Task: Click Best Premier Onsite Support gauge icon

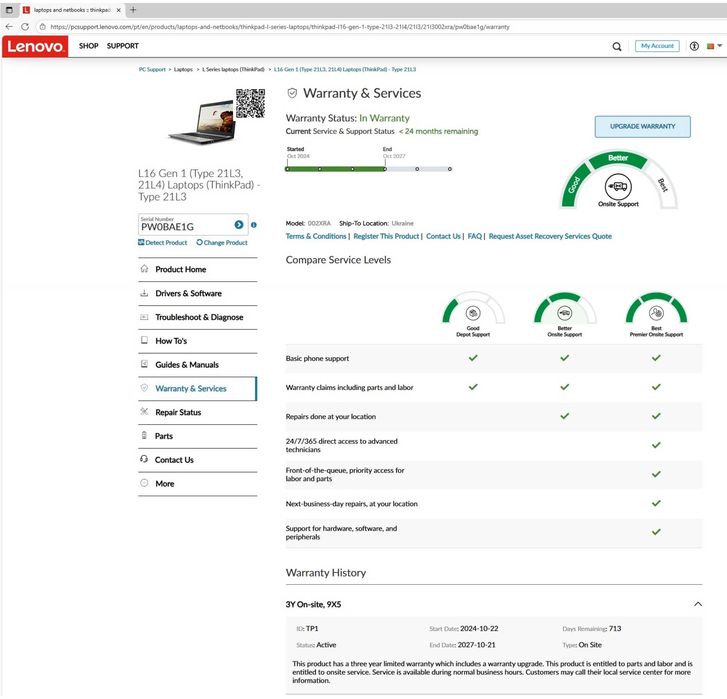Action: [x=656, y=313]
